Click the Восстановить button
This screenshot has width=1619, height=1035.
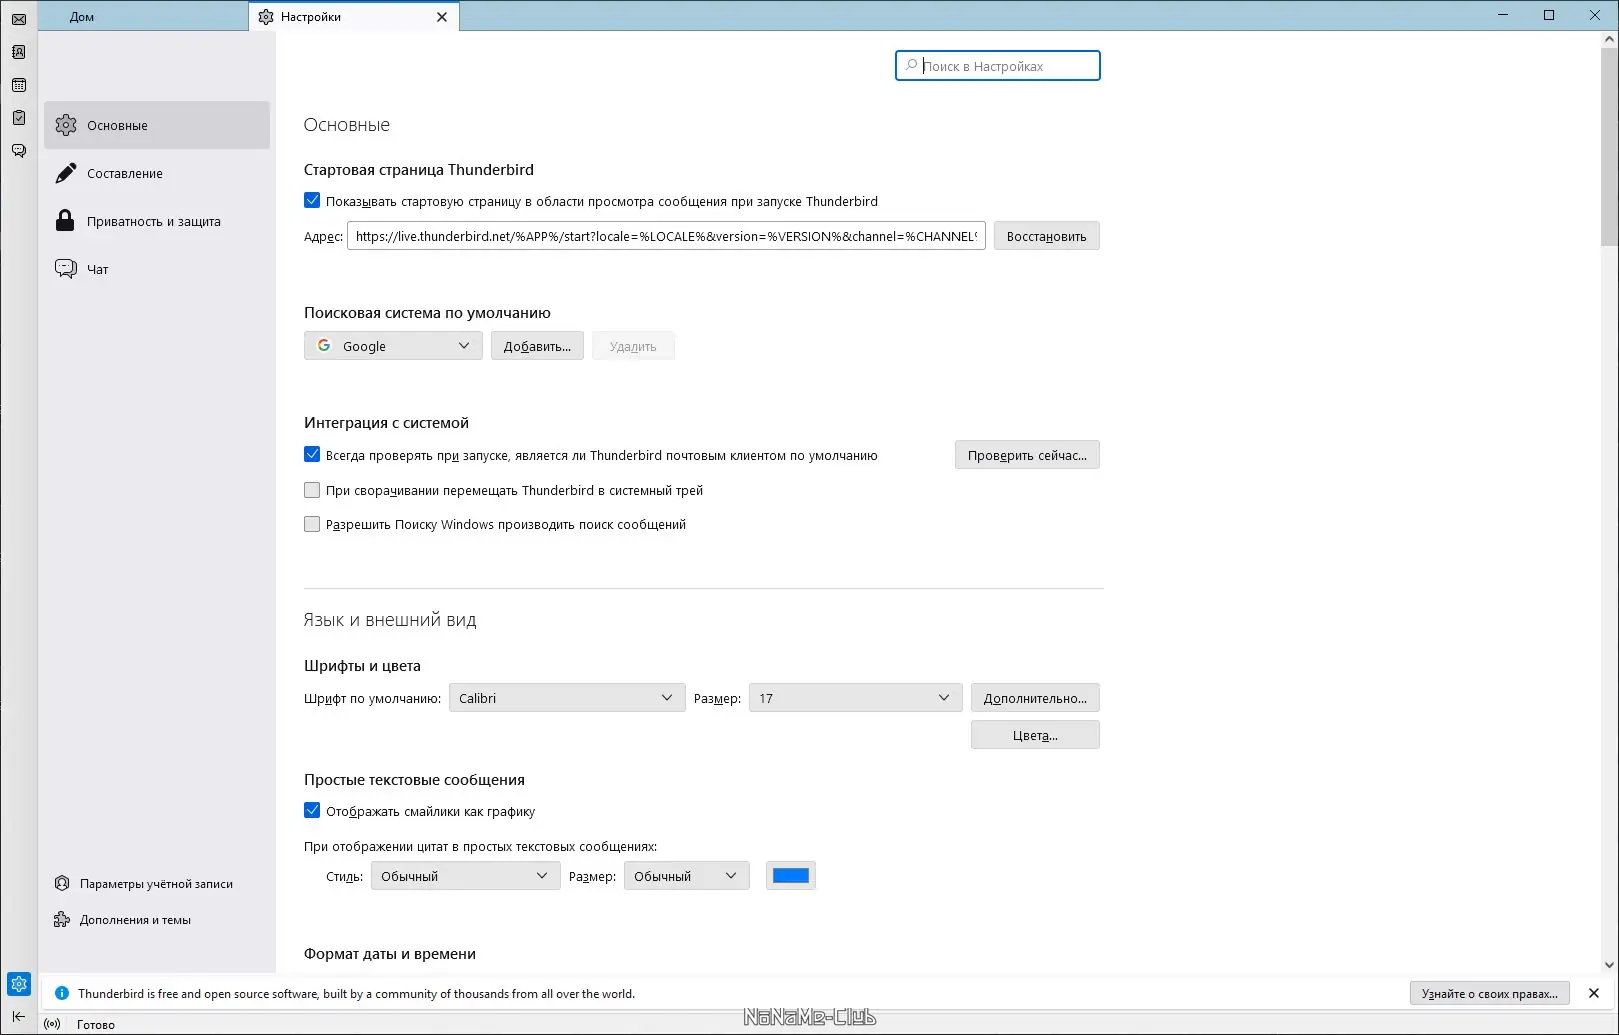coord(1046,236)
